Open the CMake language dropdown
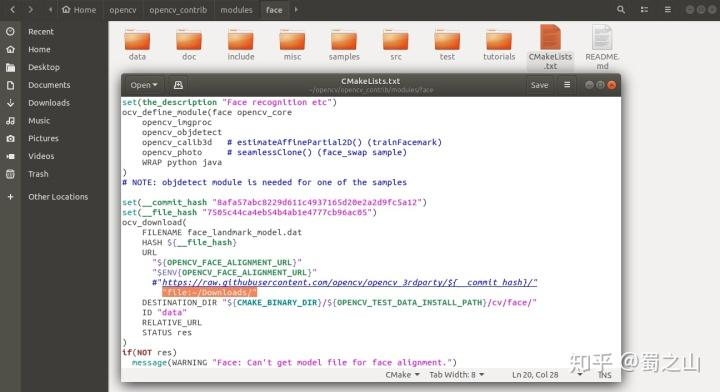 click(x=402, y=375)
